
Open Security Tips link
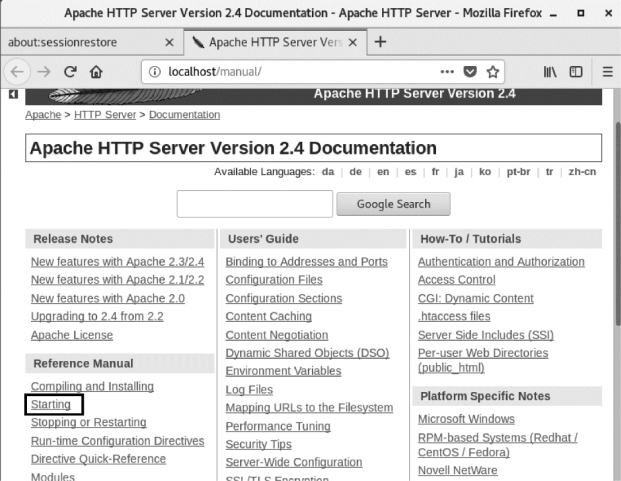click(x=259, y=444)
